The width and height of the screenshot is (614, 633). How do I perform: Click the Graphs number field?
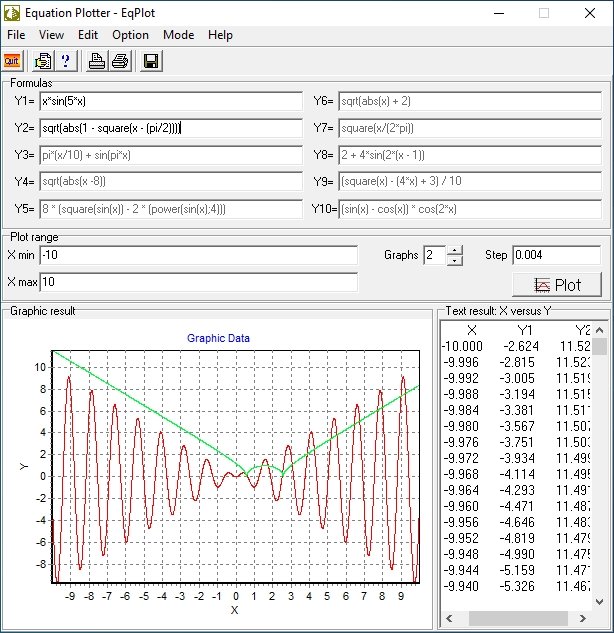[x=435, y=255]
